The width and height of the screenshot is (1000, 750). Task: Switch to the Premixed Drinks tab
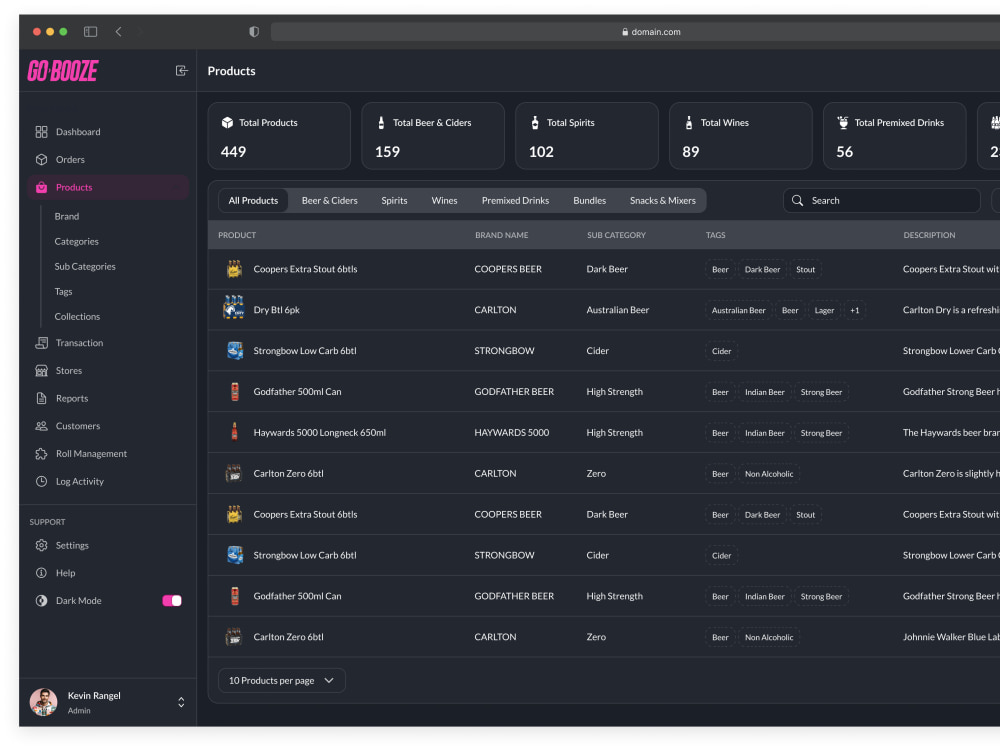[515, 200]
